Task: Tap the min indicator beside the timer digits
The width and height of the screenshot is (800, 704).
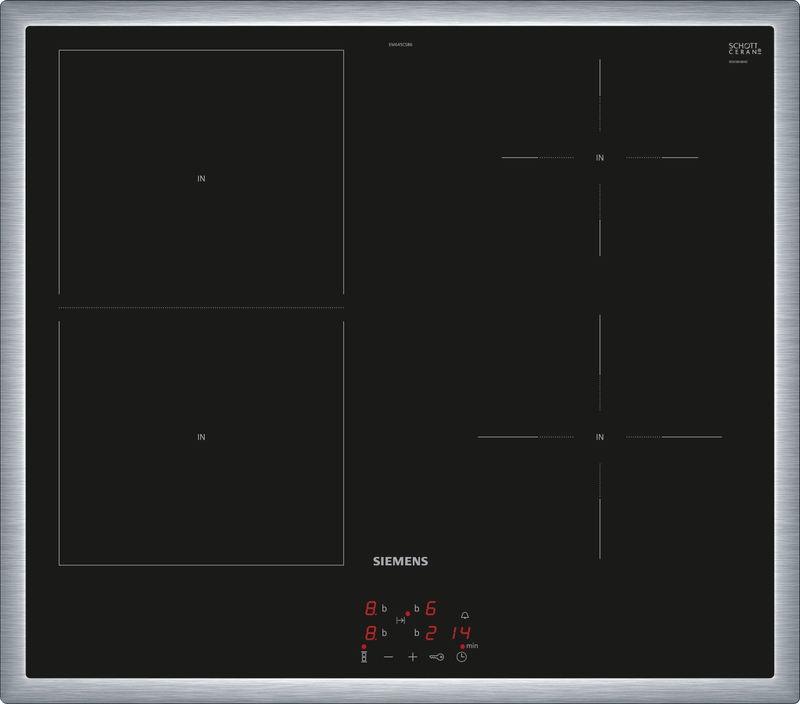Action: [473, 646]
